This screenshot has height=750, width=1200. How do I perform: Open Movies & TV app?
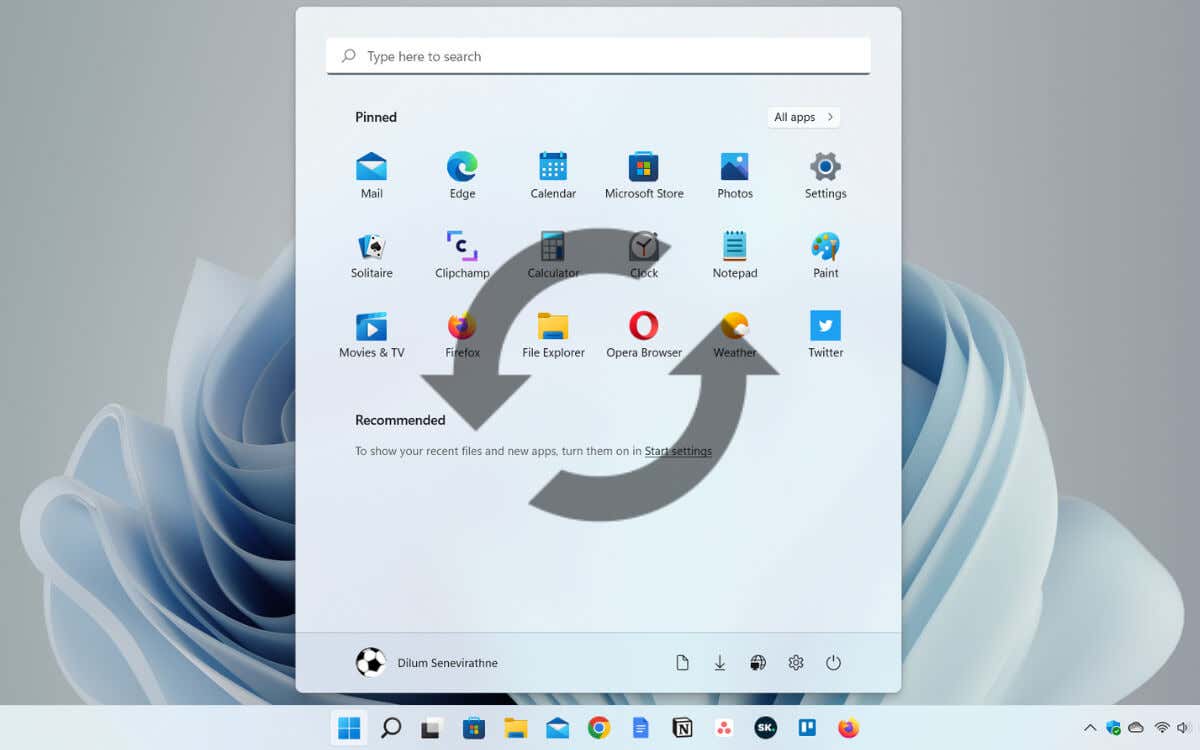point(372,334)
